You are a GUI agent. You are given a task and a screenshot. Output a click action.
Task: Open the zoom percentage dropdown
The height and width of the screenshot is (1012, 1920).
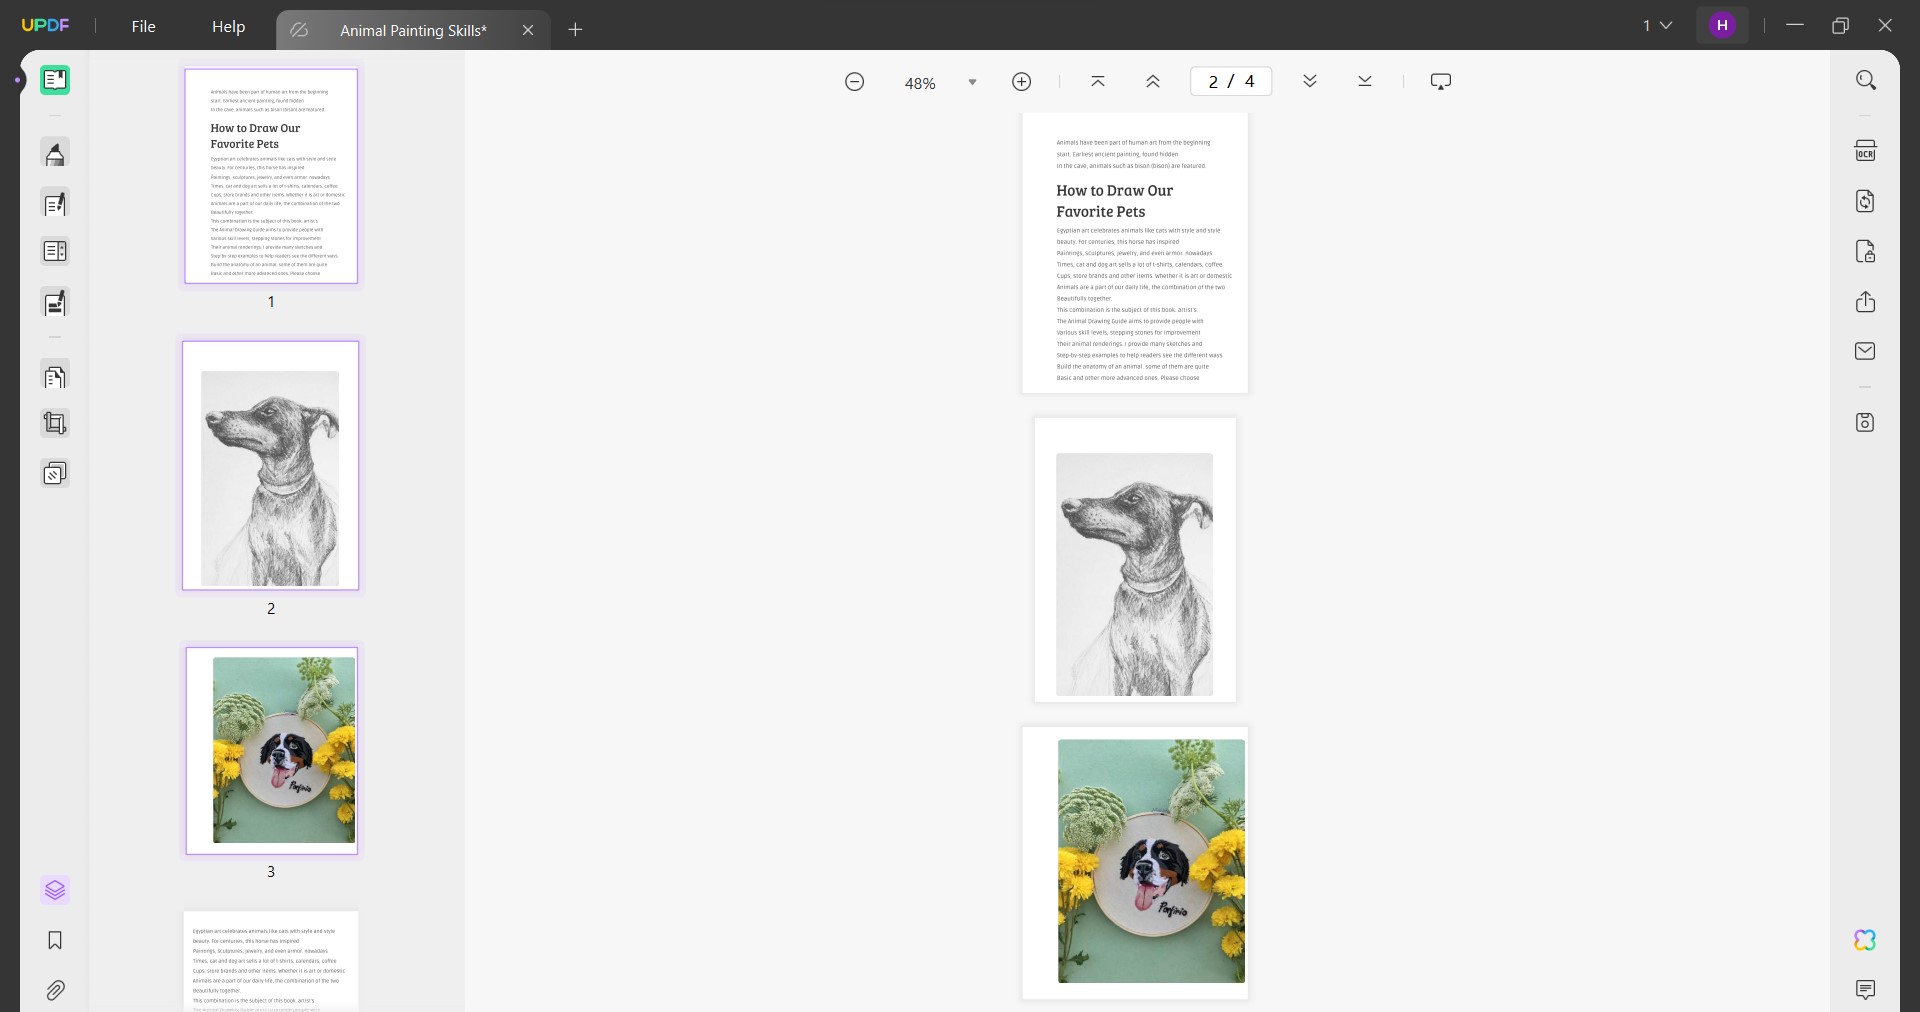[x=971, y=82]
